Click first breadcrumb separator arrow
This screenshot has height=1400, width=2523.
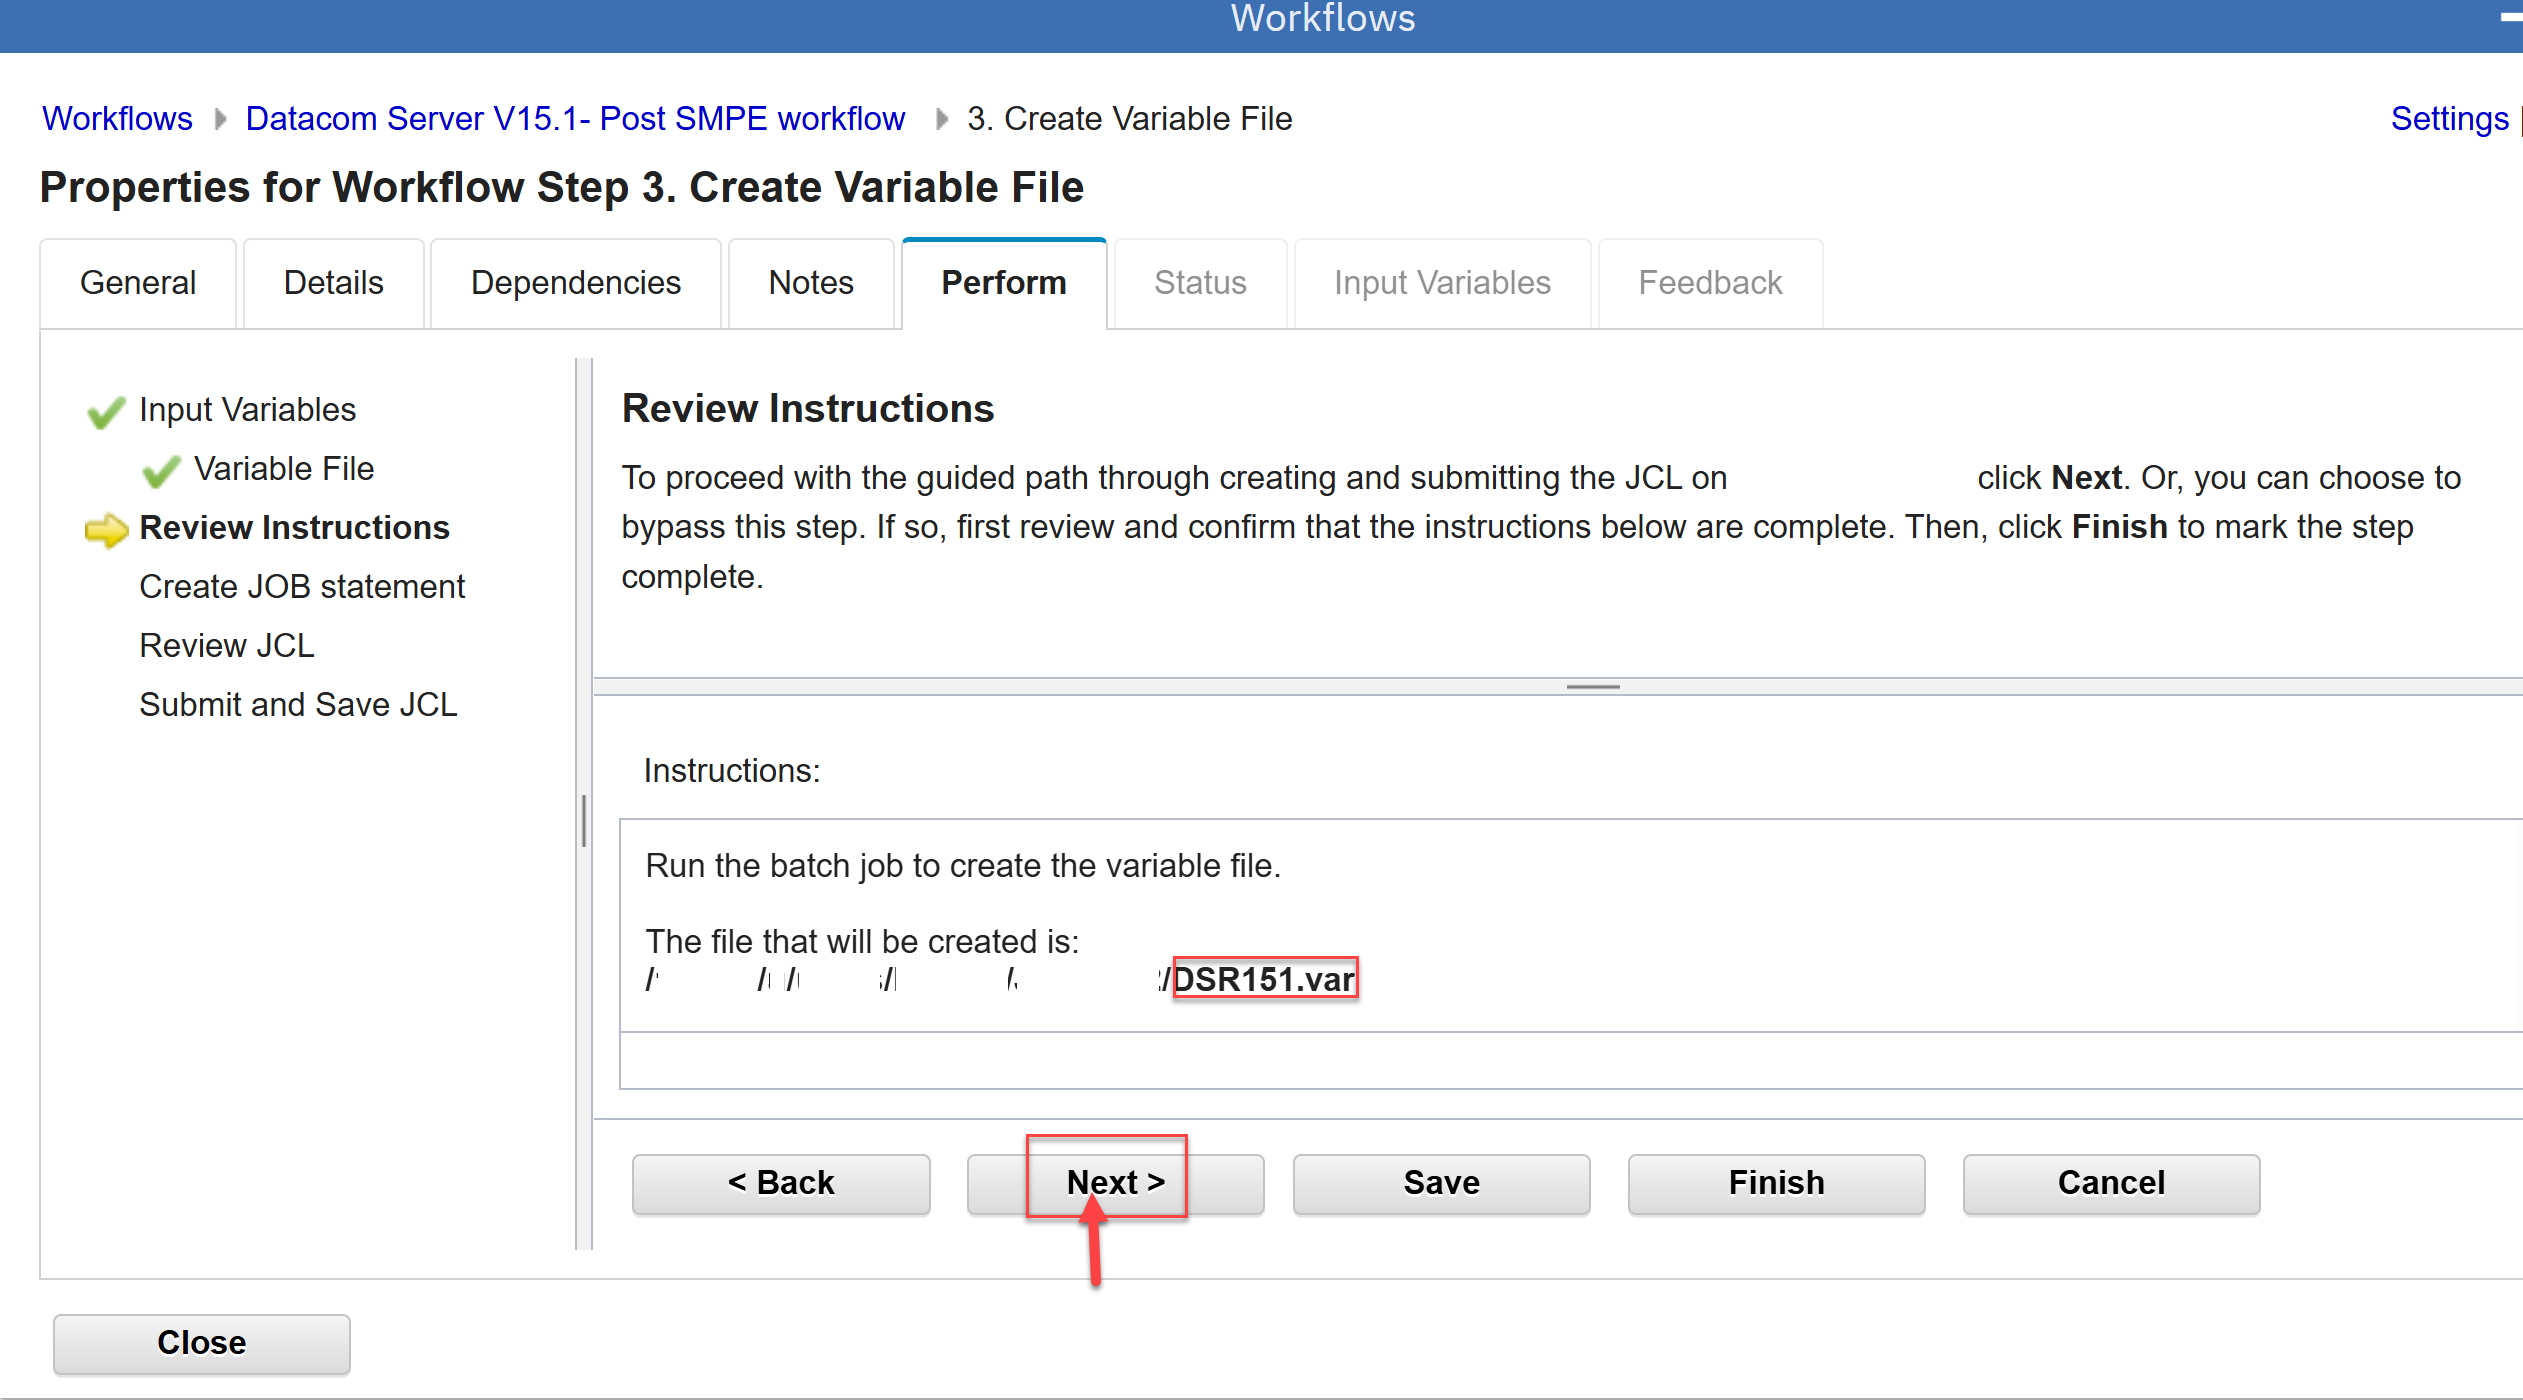point(220,119)
